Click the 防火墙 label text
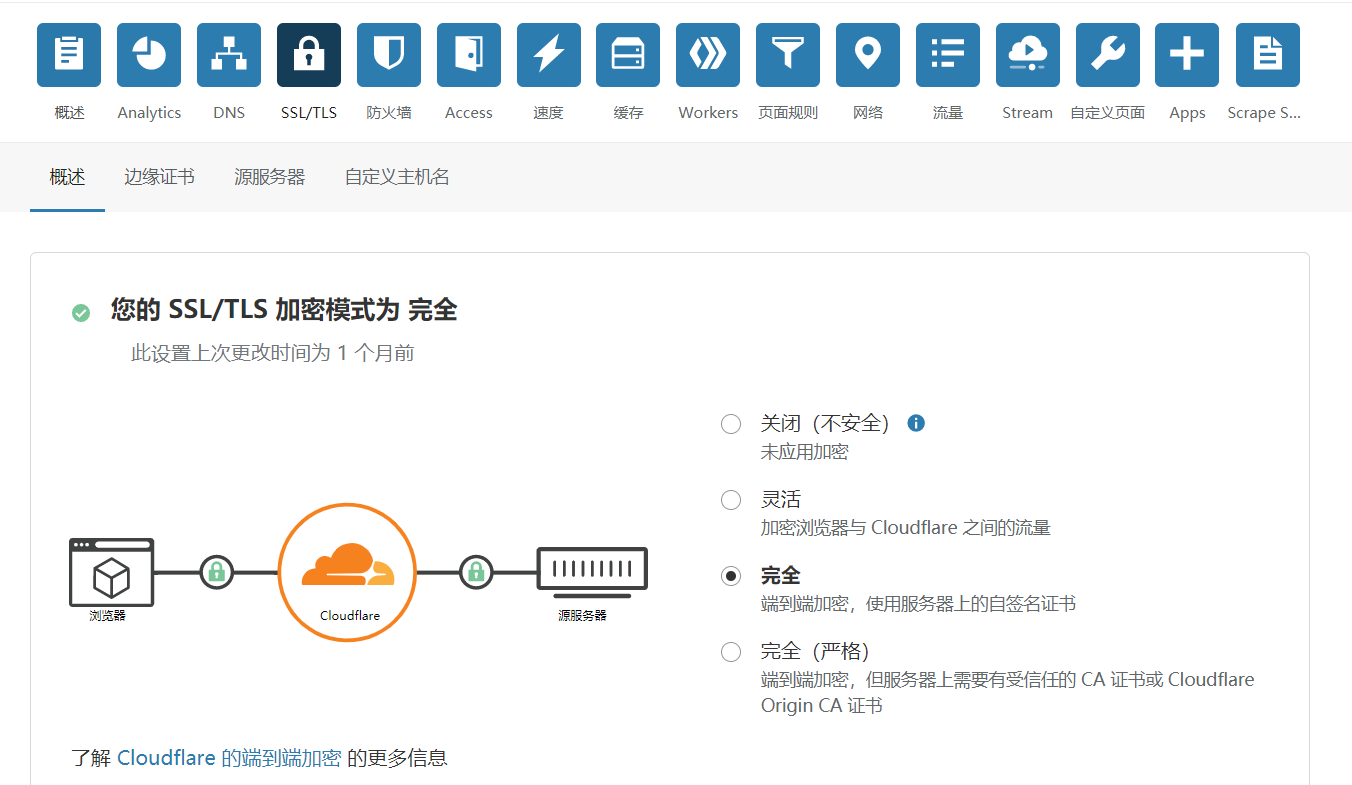 [389, 113]
